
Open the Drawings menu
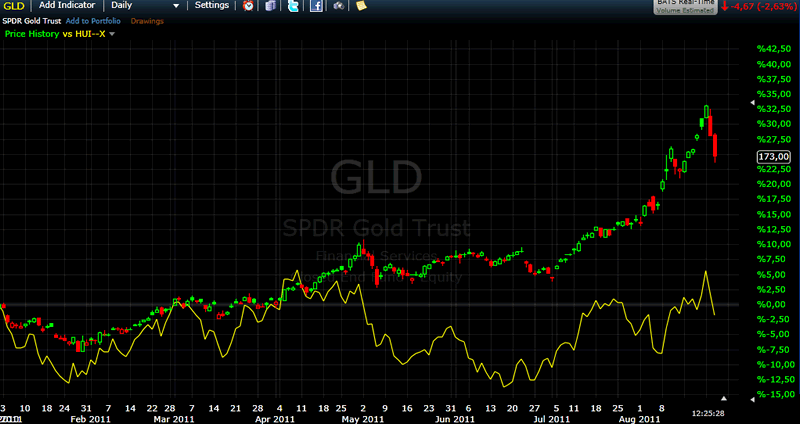click(147, 21)
